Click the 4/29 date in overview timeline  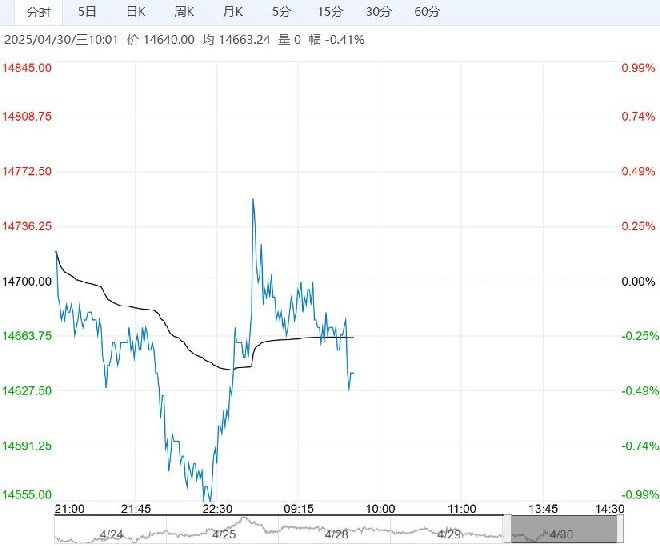449,535
